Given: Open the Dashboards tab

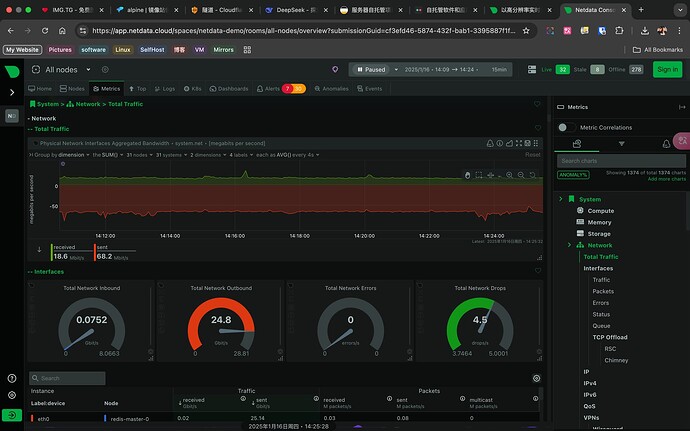Looking at the screenshot, I should click(x=231, y=88).
